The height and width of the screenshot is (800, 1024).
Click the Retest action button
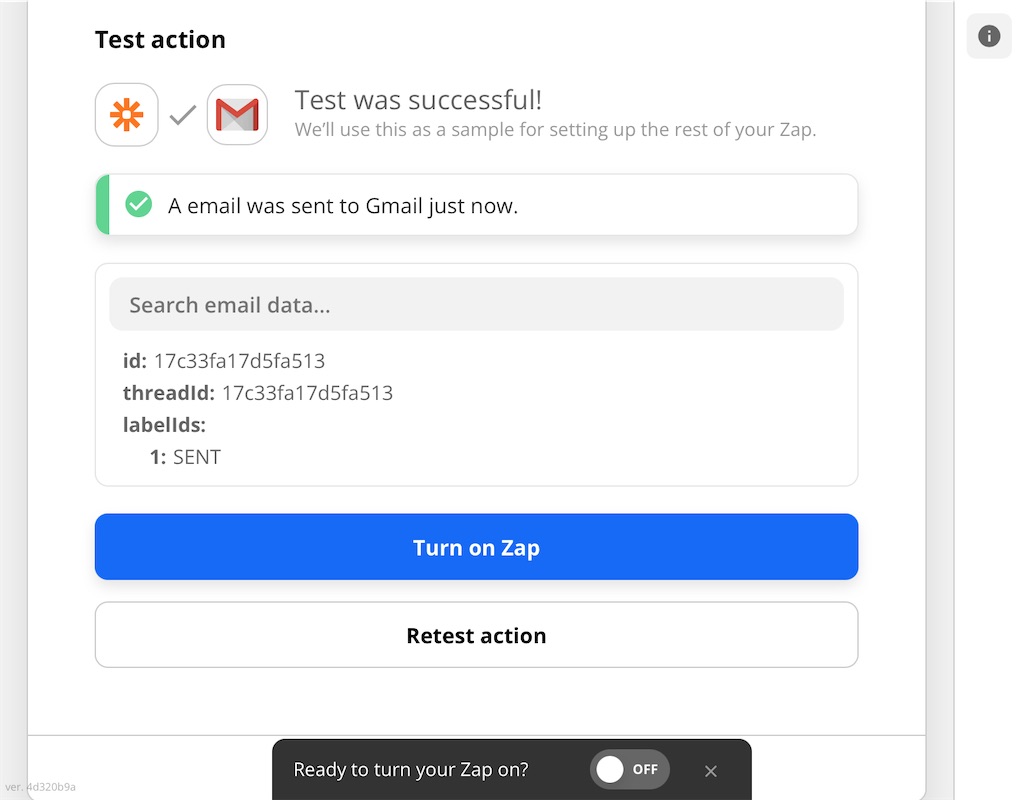[x=476, y=635]
